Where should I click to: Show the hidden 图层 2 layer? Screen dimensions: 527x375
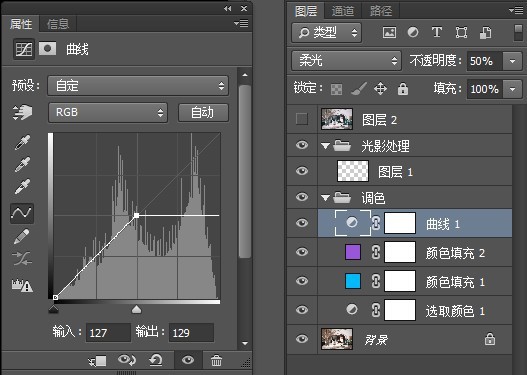coord(302,119)
